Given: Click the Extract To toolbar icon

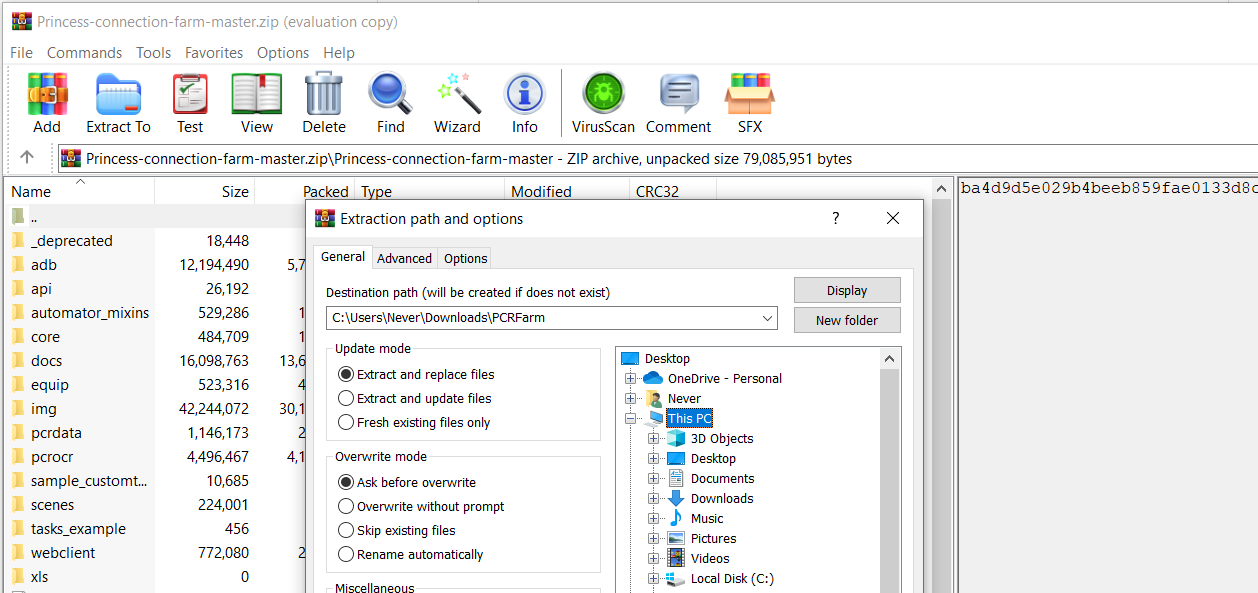Looking at the screenshot, I should 118,94.
